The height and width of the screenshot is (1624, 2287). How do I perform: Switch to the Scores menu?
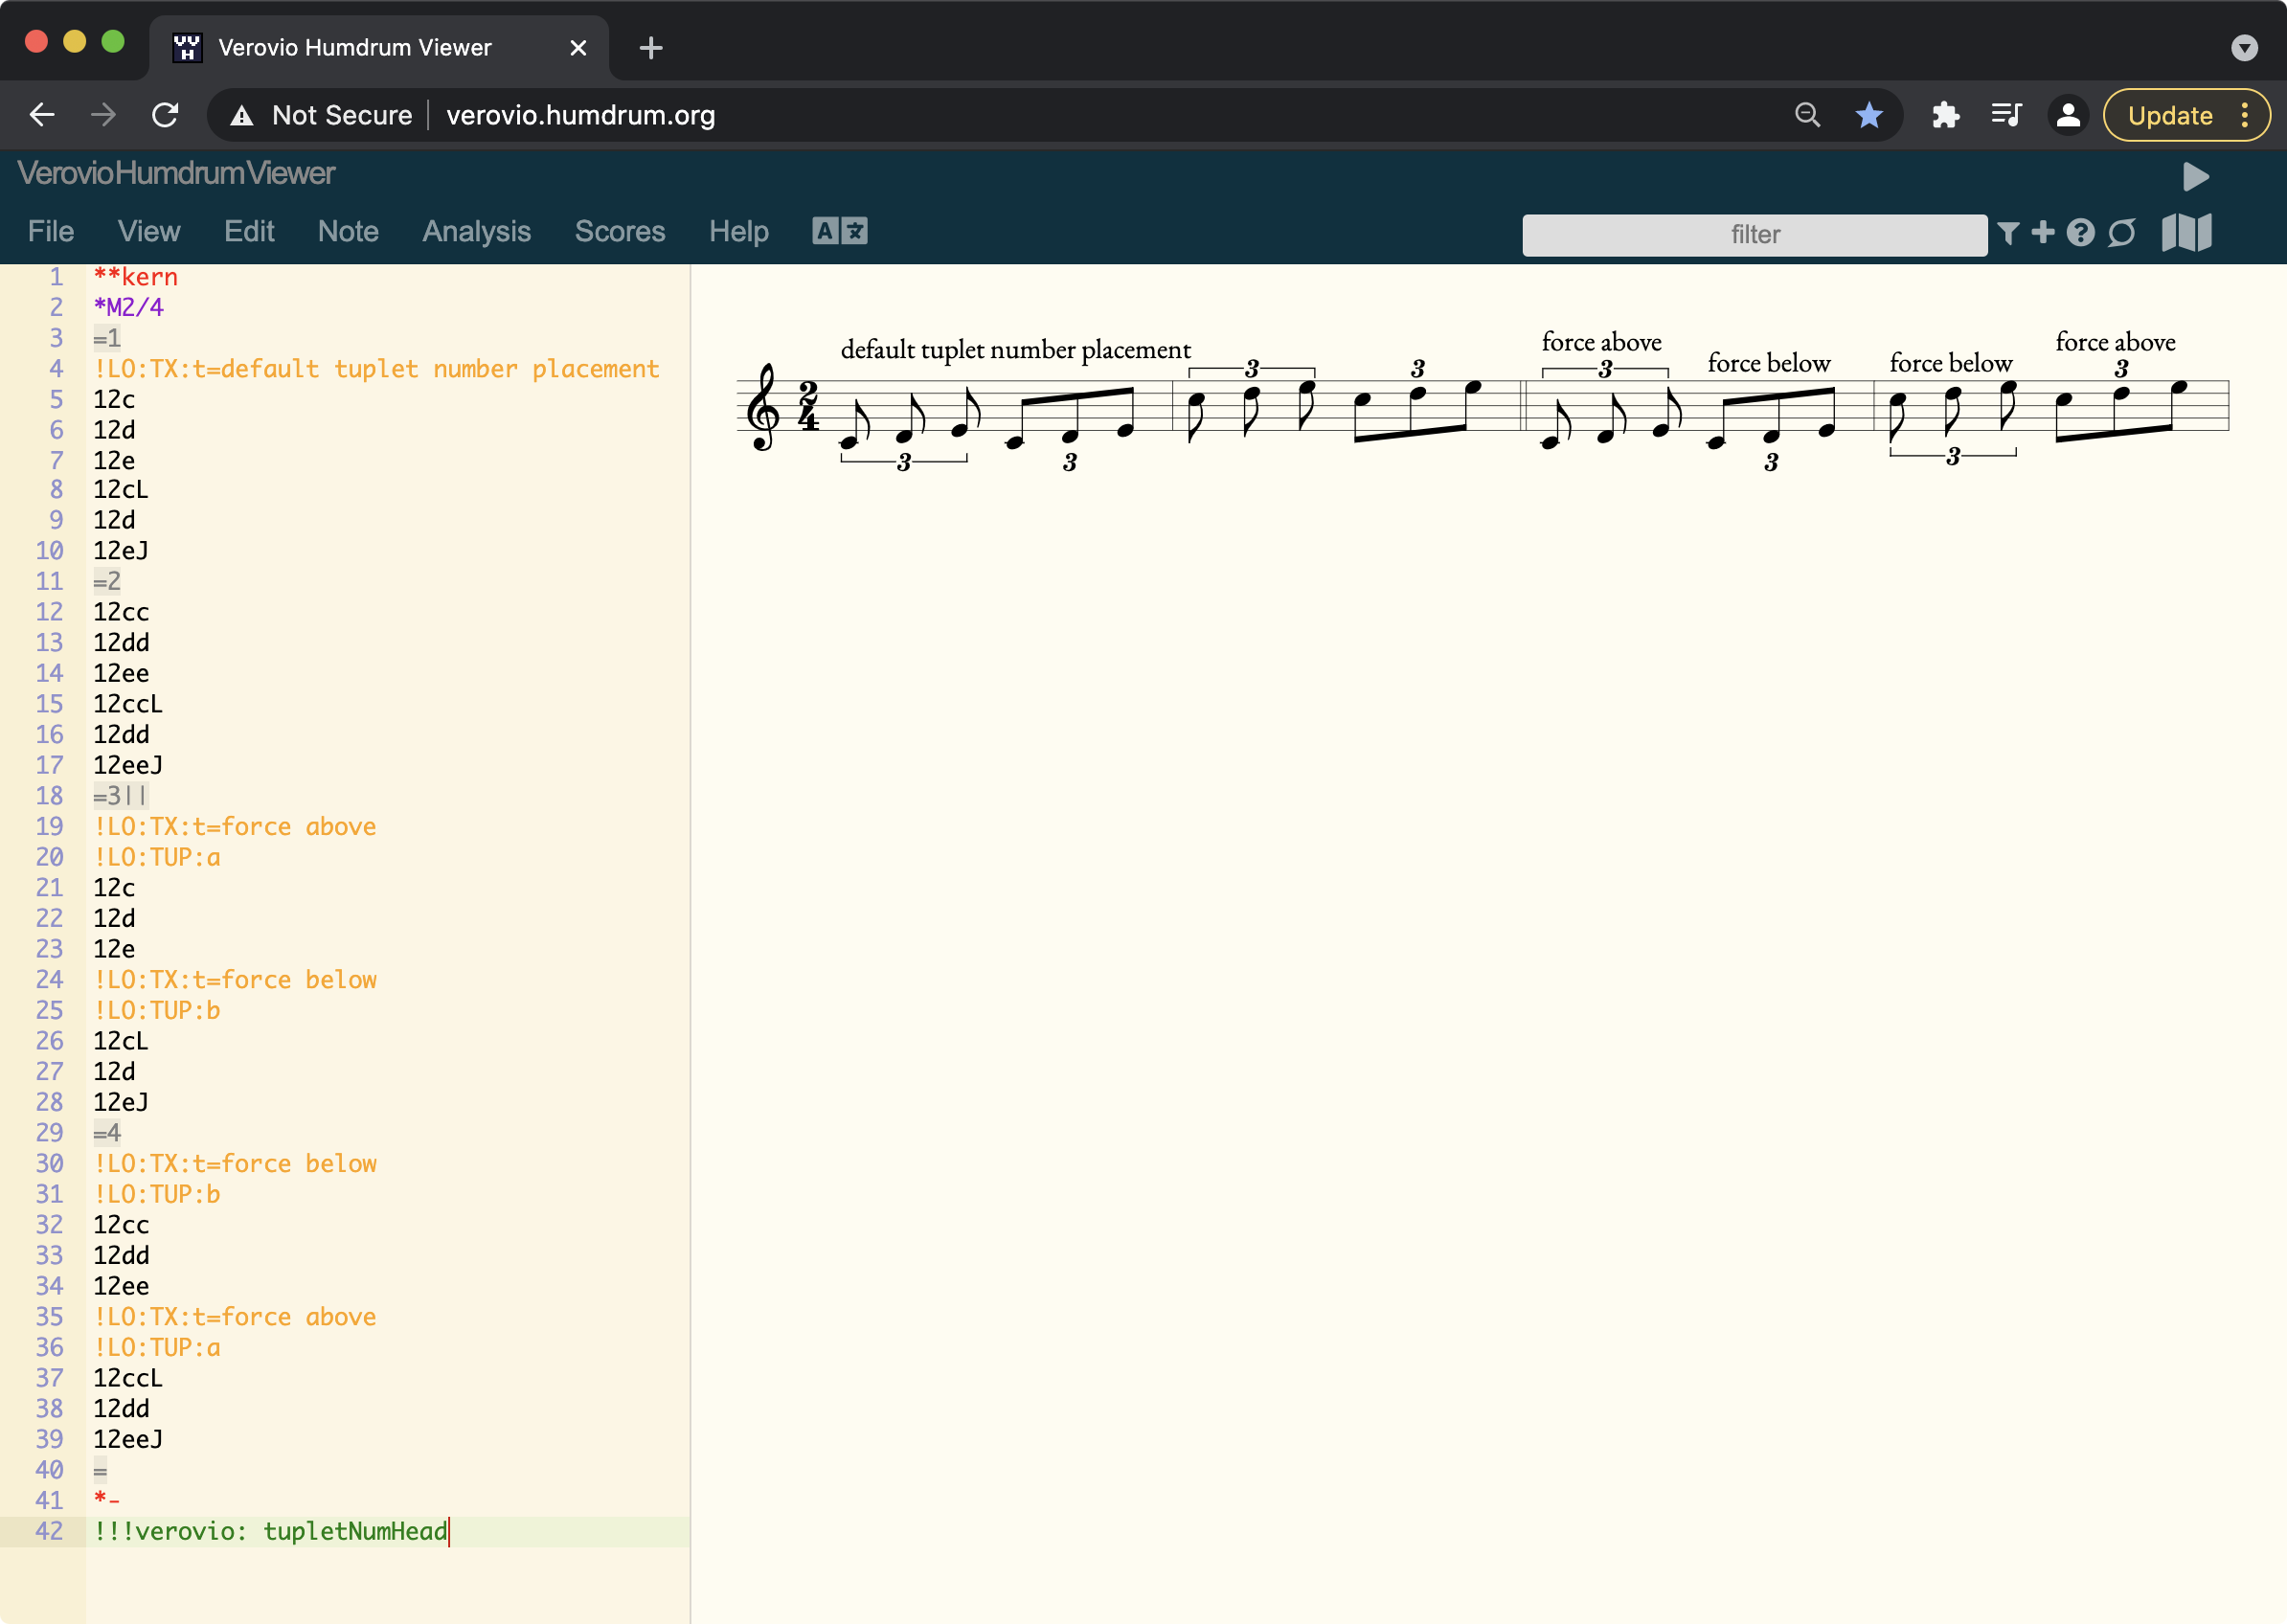[620, 231]
